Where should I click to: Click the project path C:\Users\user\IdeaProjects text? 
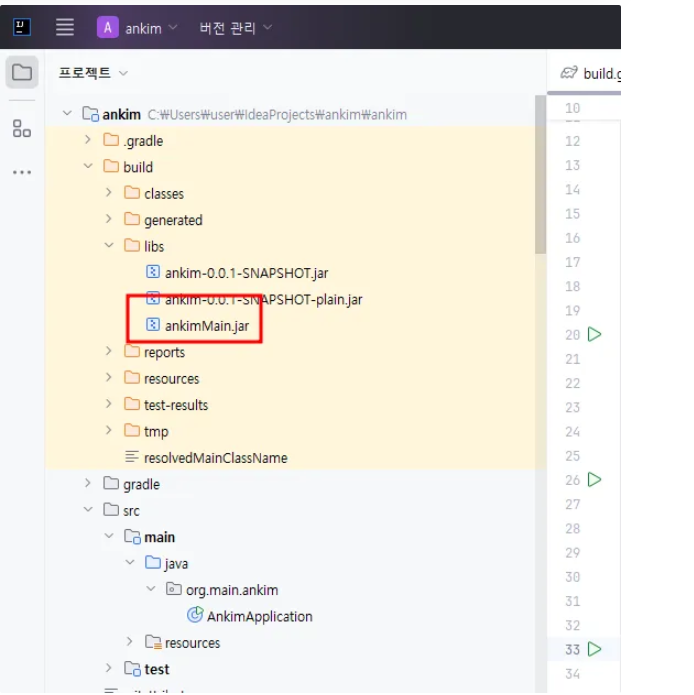tap(277, 115)
